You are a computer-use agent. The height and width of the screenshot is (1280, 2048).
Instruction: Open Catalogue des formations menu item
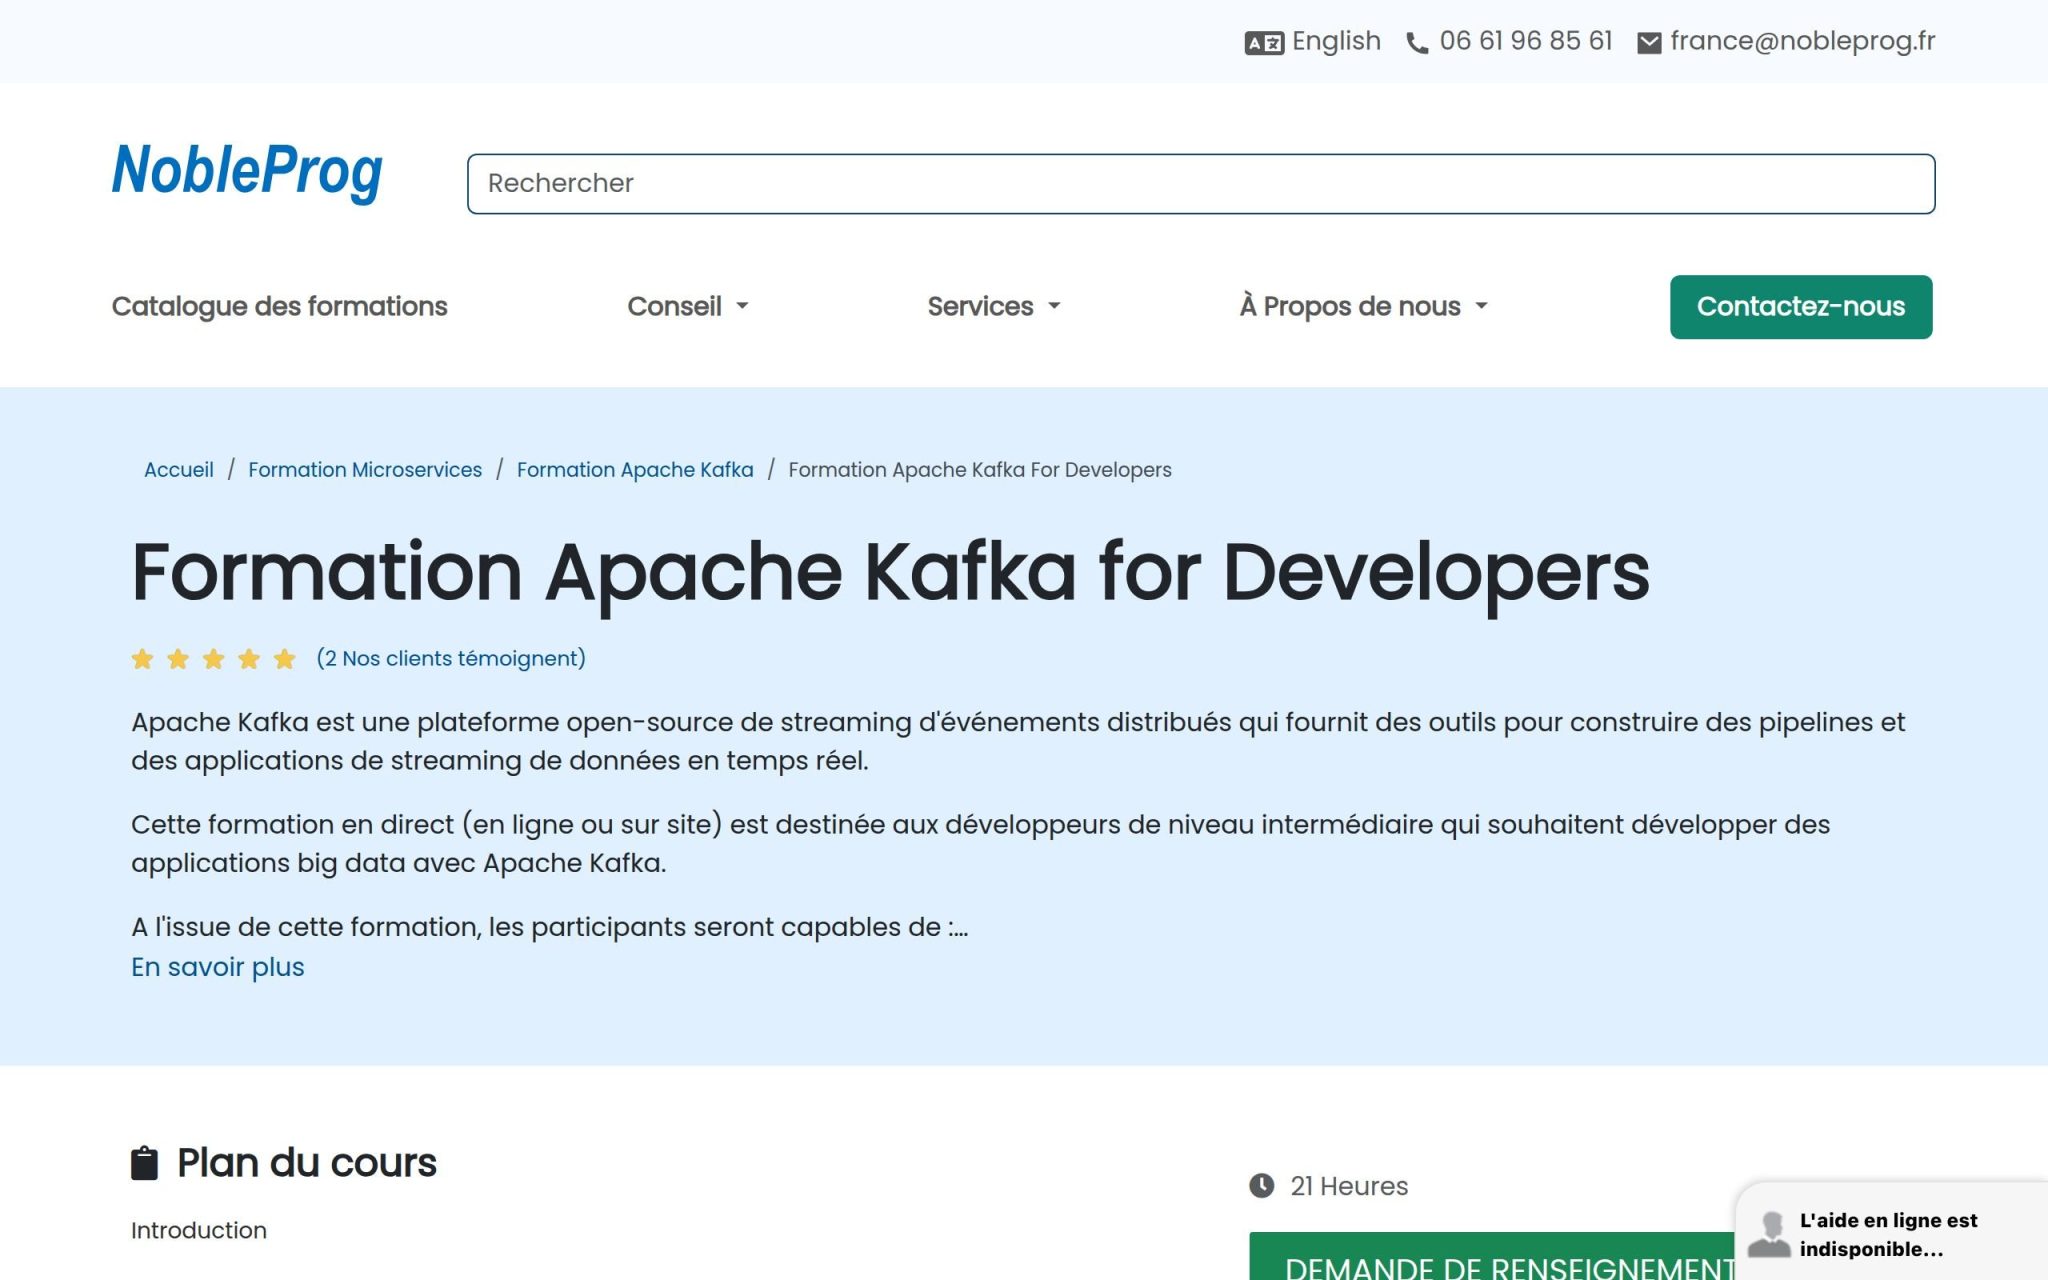pyautogui.click(x=279, y=306)
